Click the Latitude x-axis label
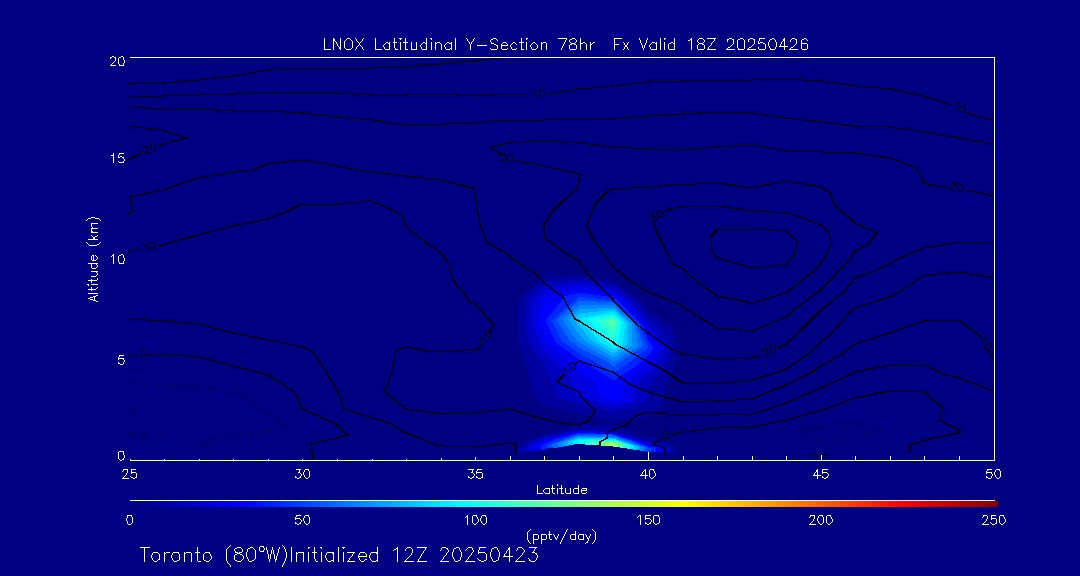1080x576 pixels. [561, 491]
